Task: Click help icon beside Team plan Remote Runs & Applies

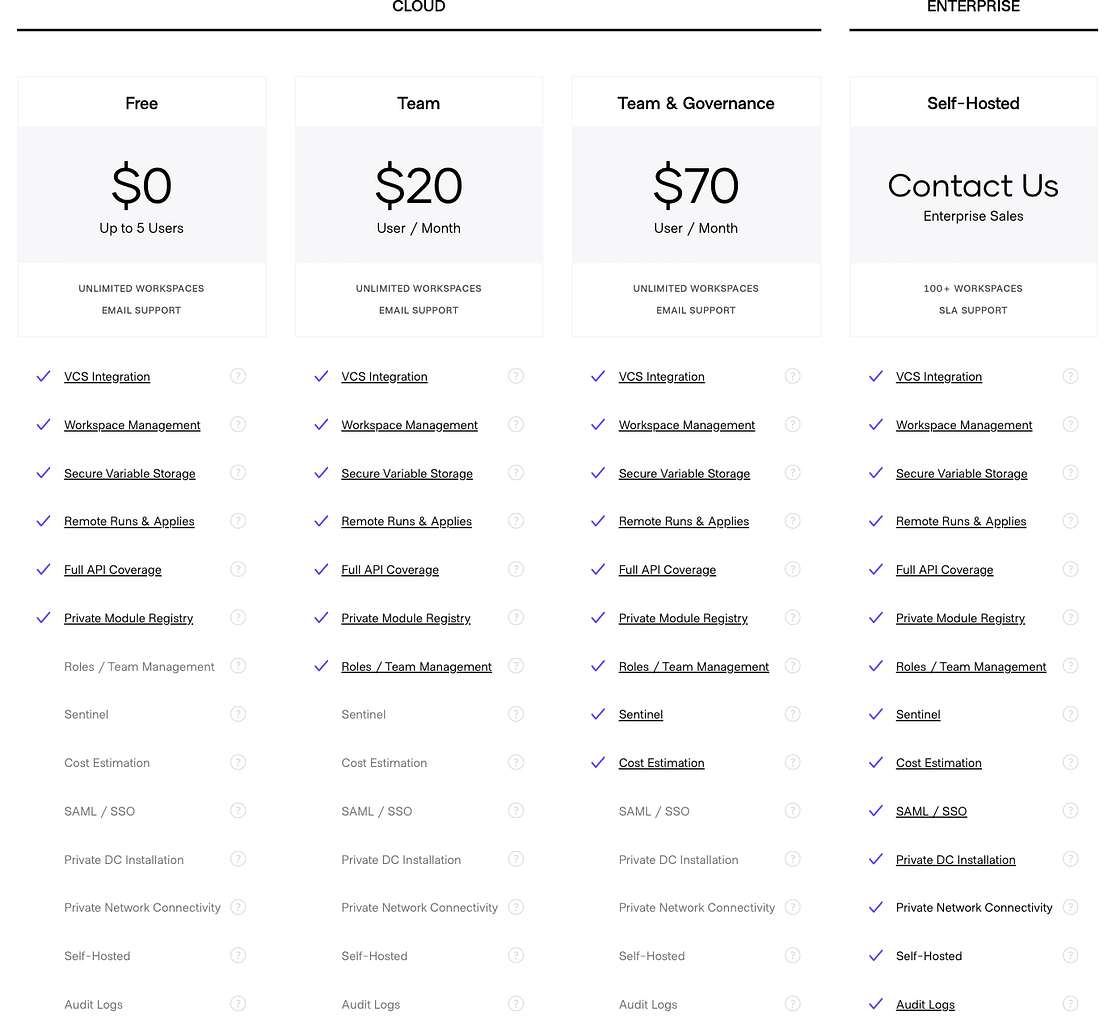Action: (516, 521)
